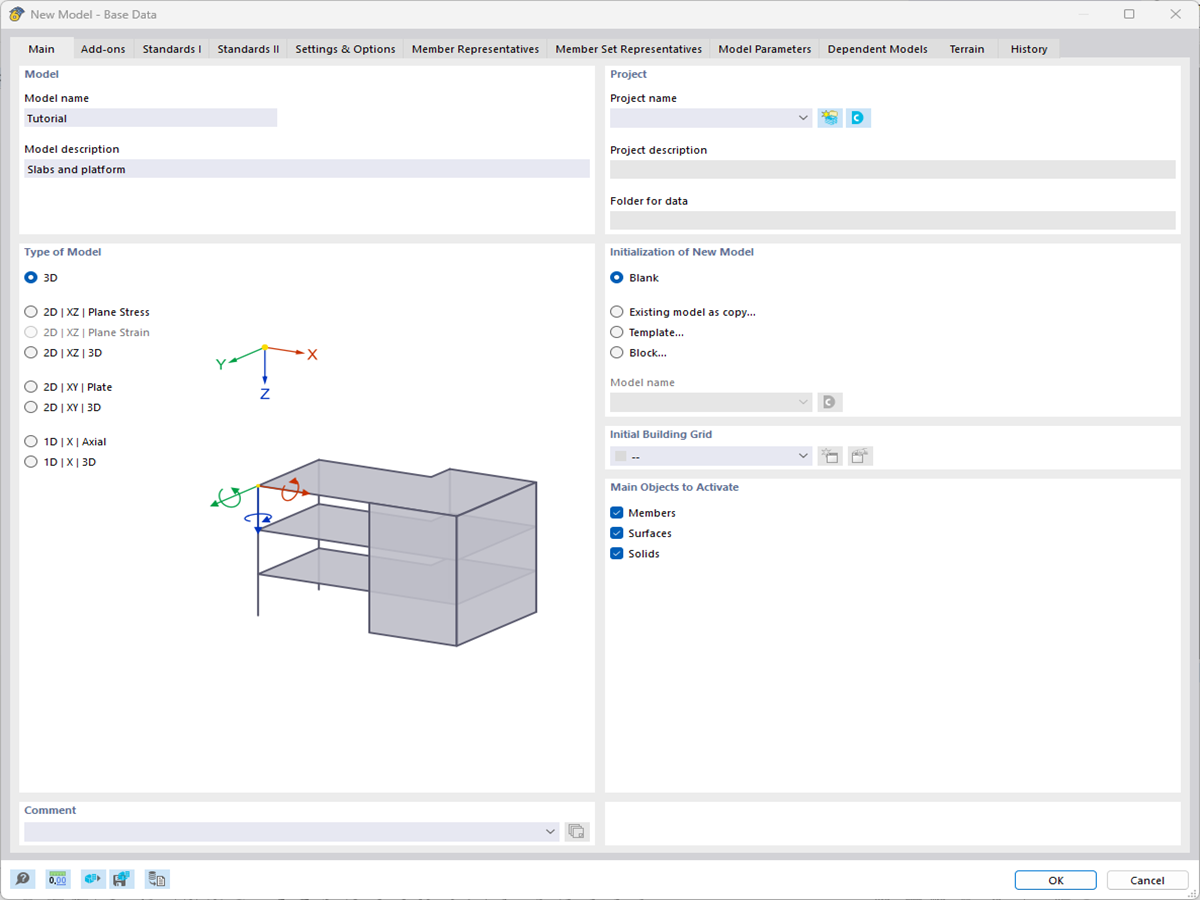Open Dlubal project manager beside Project name
This screenshot has height=900, width=1200.
pos(858,117)
